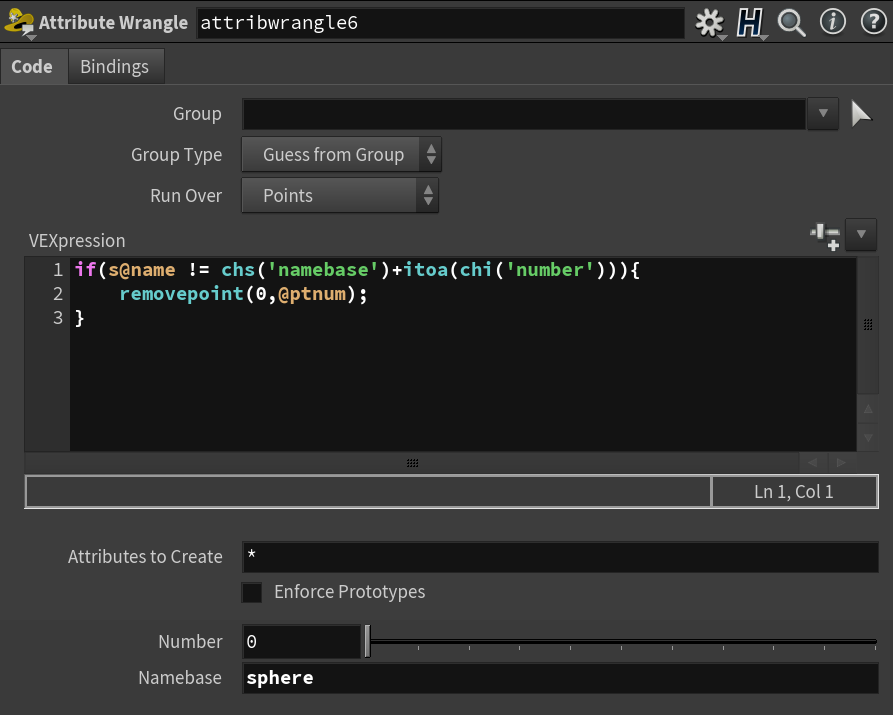
Task: Open the Group field dropdown arrow
Action: point(823,113)
